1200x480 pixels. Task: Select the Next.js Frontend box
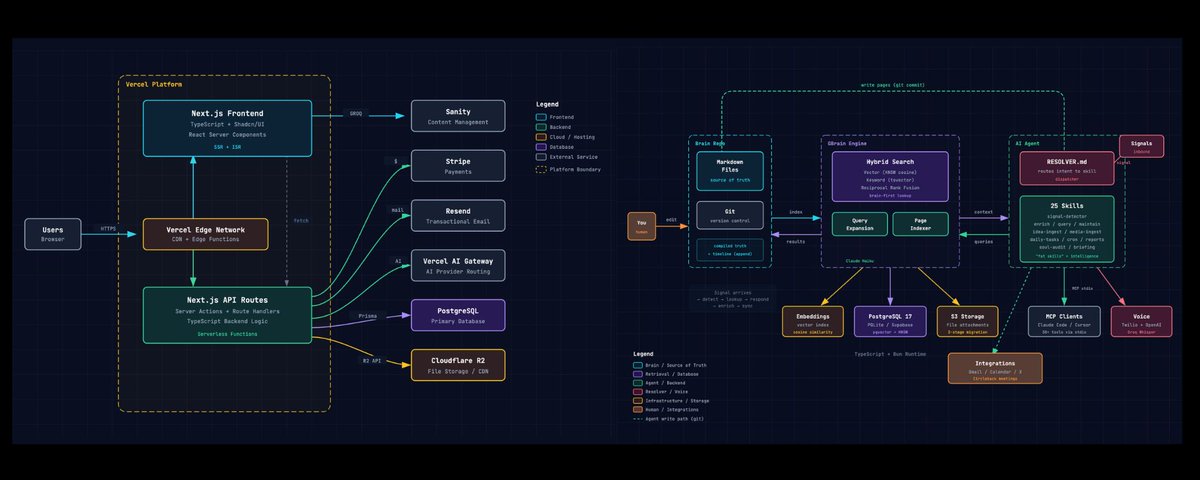227,128
